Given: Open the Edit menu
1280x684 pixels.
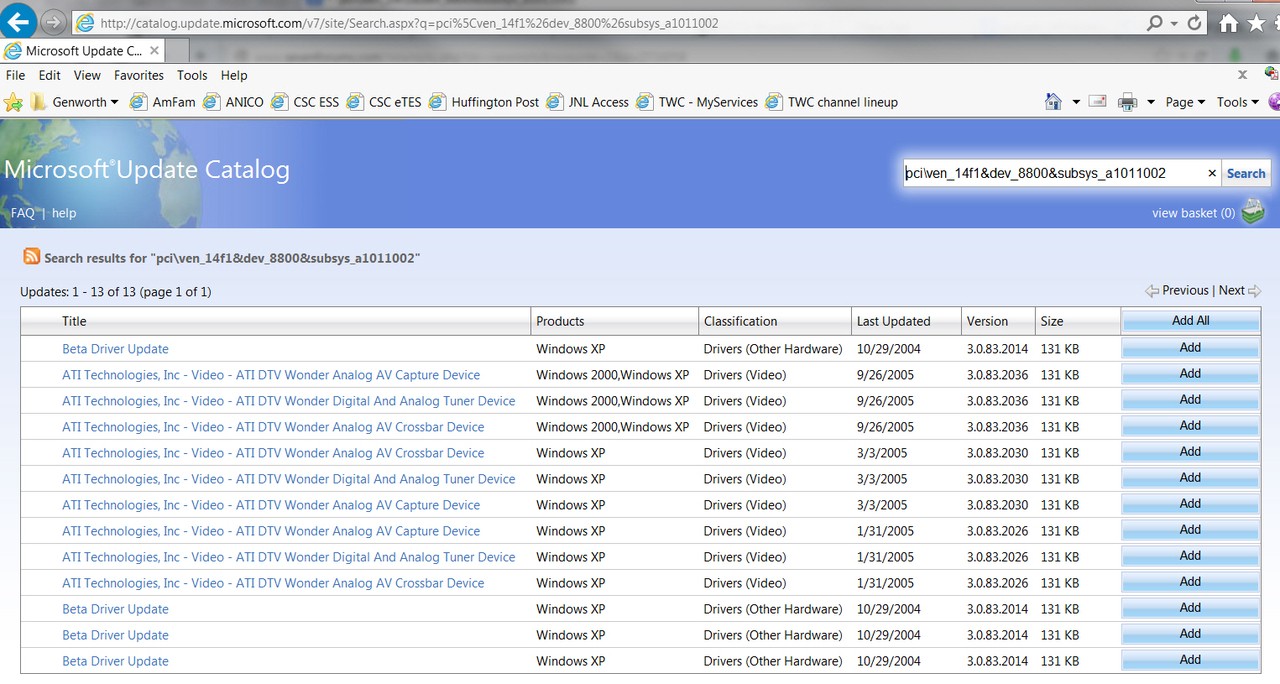Looking at the screenshot, I should tap(50, 75).
